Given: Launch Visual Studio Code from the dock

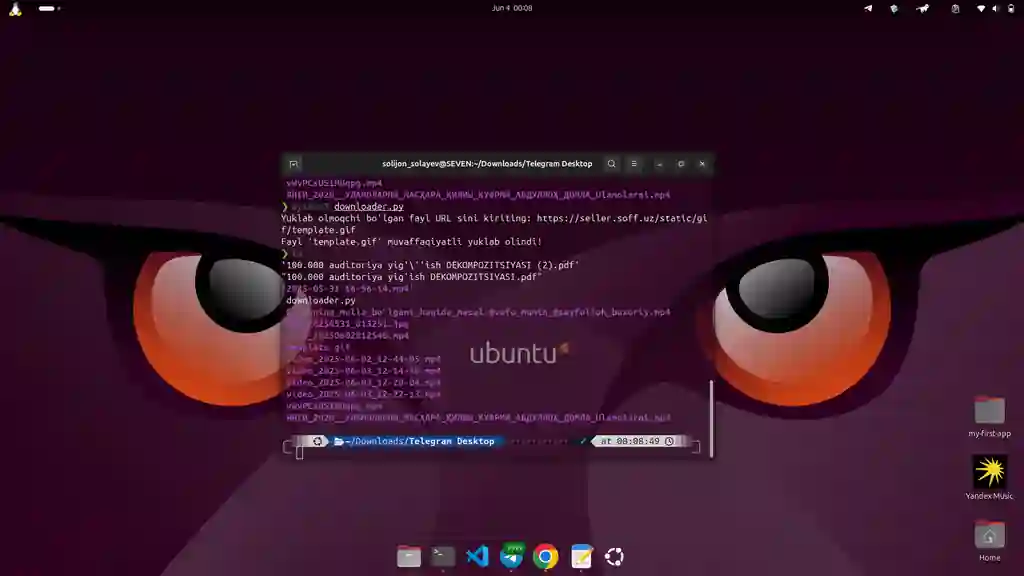Looking at the screenshot, I should point(477,556).
